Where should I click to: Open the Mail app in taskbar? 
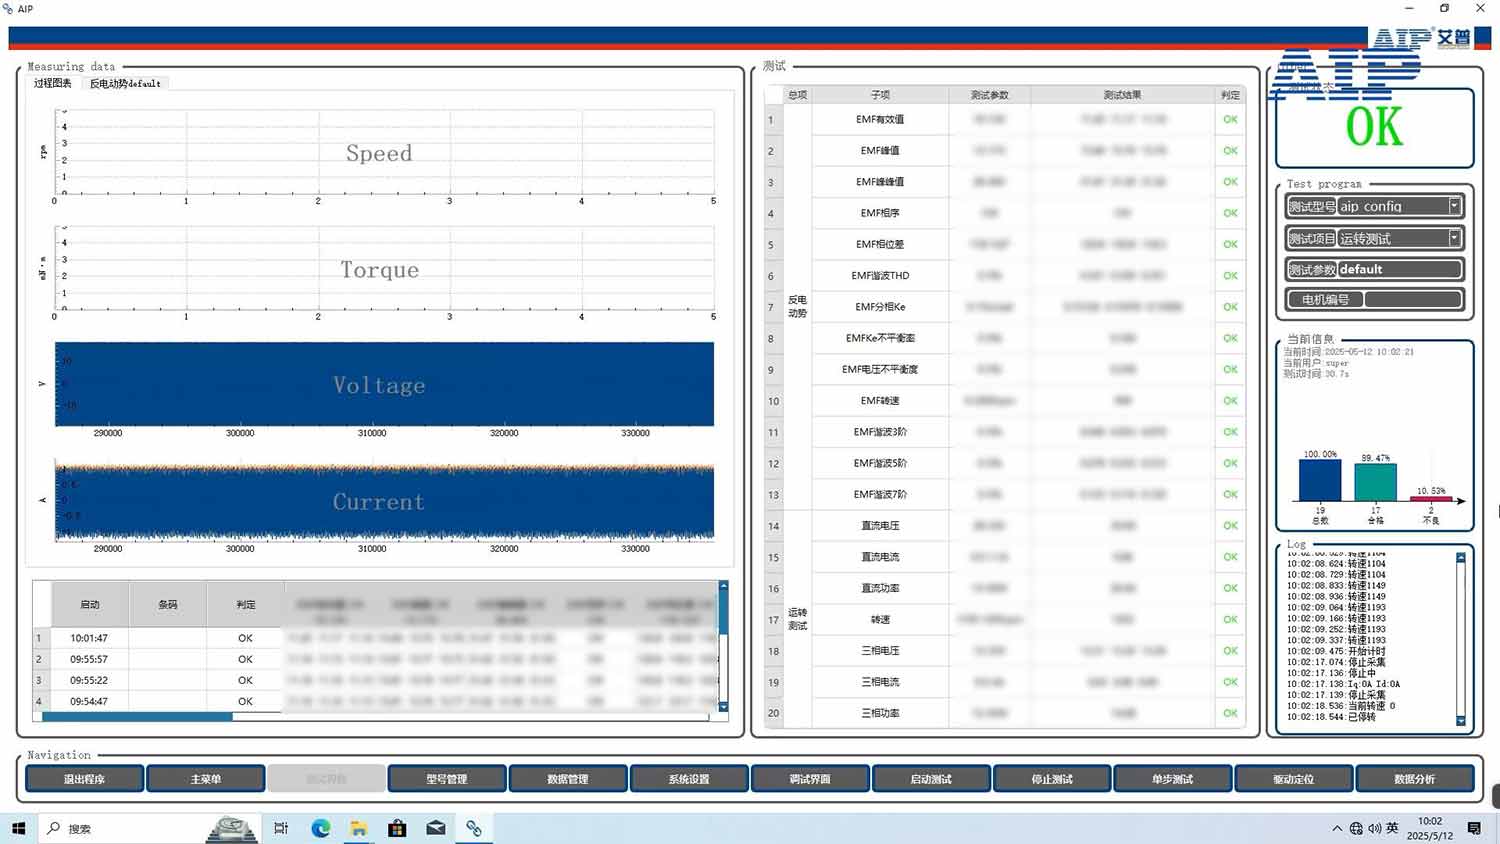436,828
